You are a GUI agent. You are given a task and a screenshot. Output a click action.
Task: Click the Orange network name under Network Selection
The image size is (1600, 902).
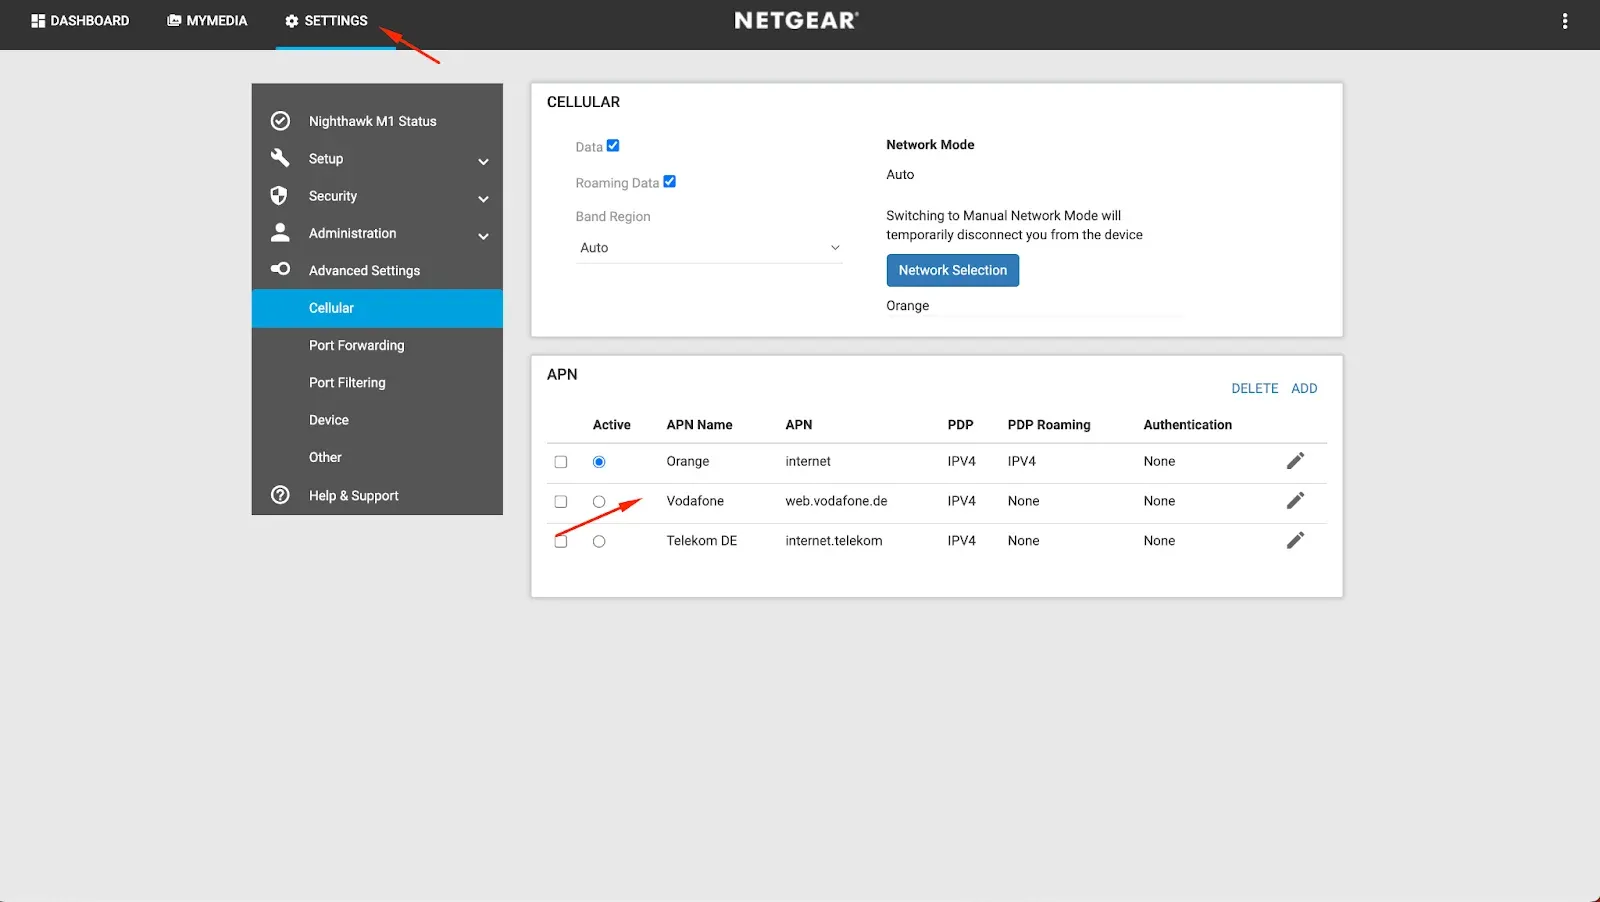[908, 306]
